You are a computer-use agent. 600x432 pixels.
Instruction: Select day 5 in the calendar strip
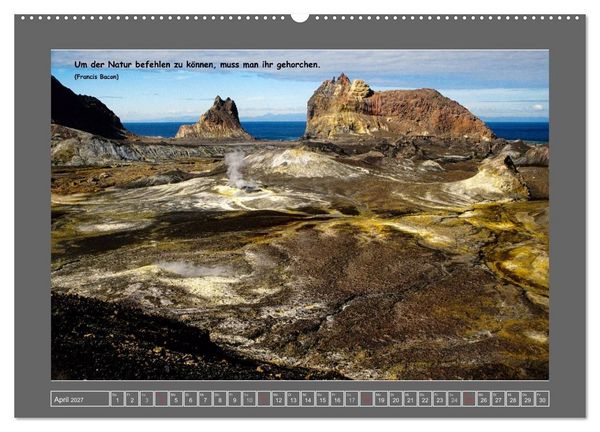176,399
